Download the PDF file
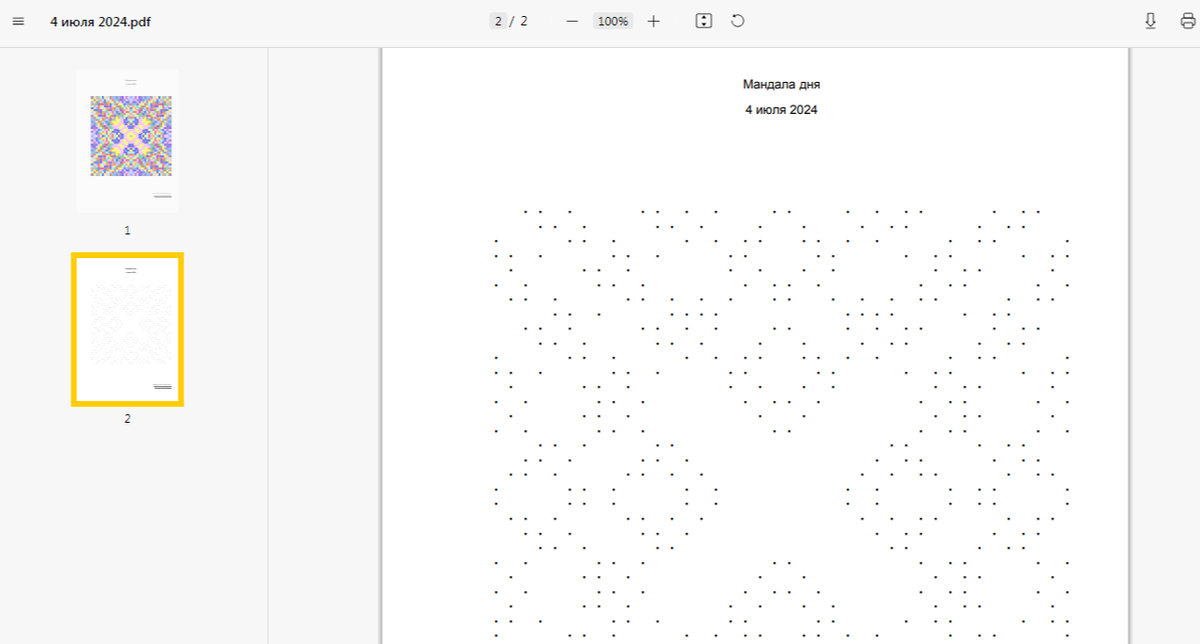The height and width of the screenshot is (644, 1200). 1150,21
